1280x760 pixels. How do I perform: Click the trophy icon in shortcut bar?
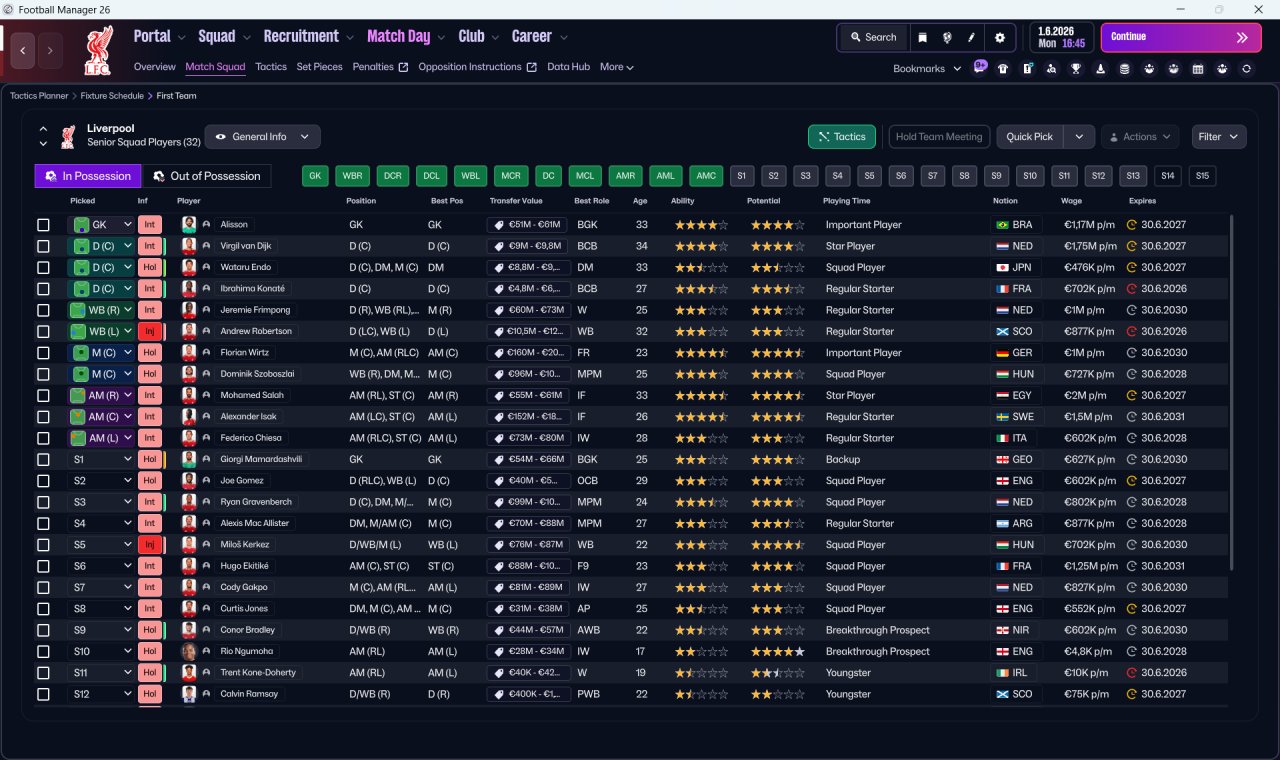pyautogui.click(x=1076, y=69)
